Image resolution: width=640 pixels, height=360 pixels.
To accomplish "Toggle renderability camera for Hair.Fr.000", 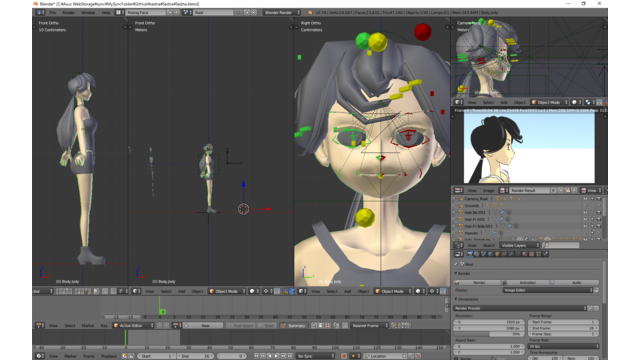I will pos(599,219).
